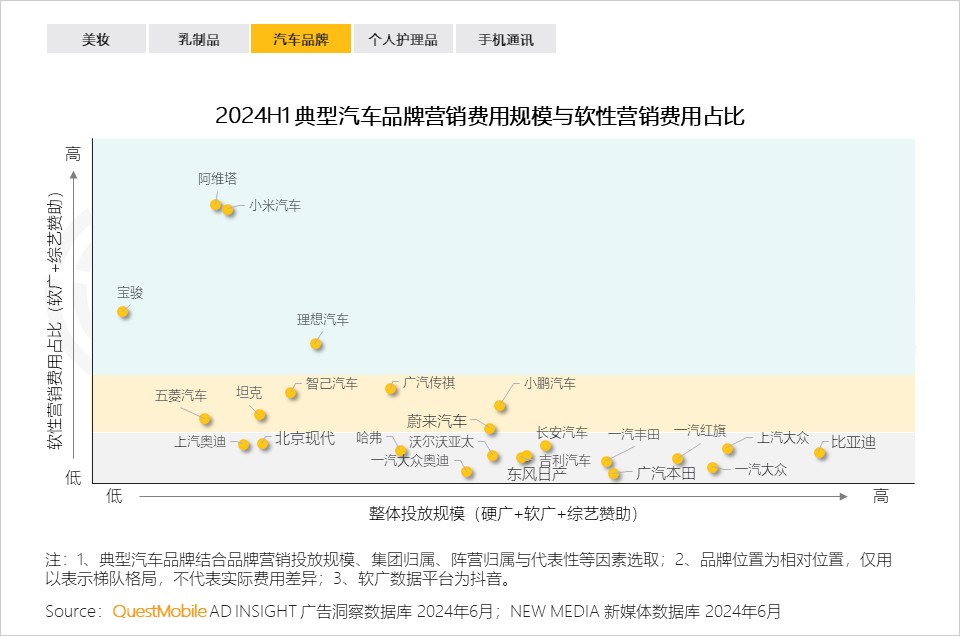This screenshot has width=960, height=636.
Task: Click the 上汽奥迪 data point
Action: (x=244, y=444)
